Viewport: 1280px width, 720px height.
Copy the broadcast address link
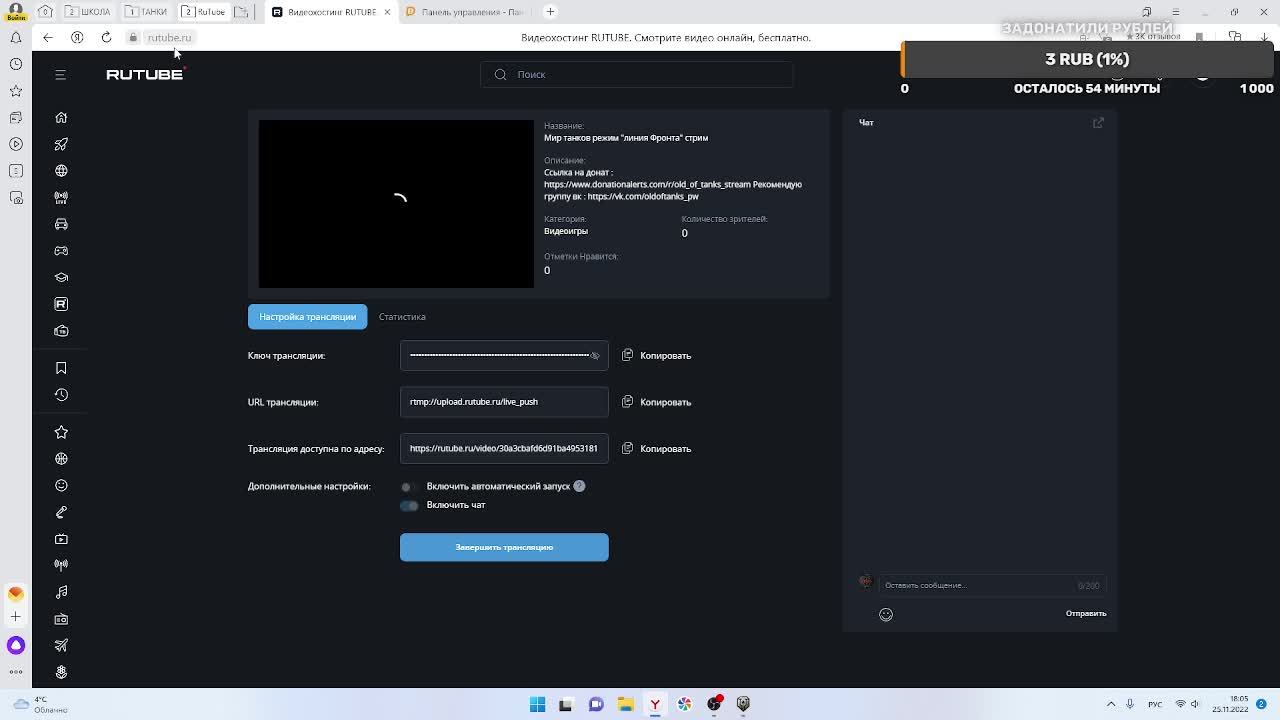click(657, 448)
